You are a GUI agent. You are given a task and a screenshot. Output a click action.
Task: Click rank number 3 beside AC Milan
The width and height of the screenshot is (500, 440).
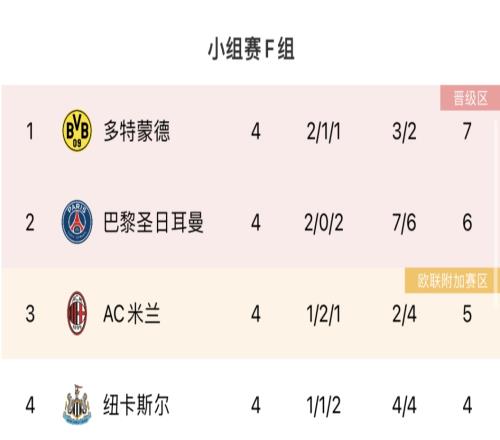click(30, 314)
